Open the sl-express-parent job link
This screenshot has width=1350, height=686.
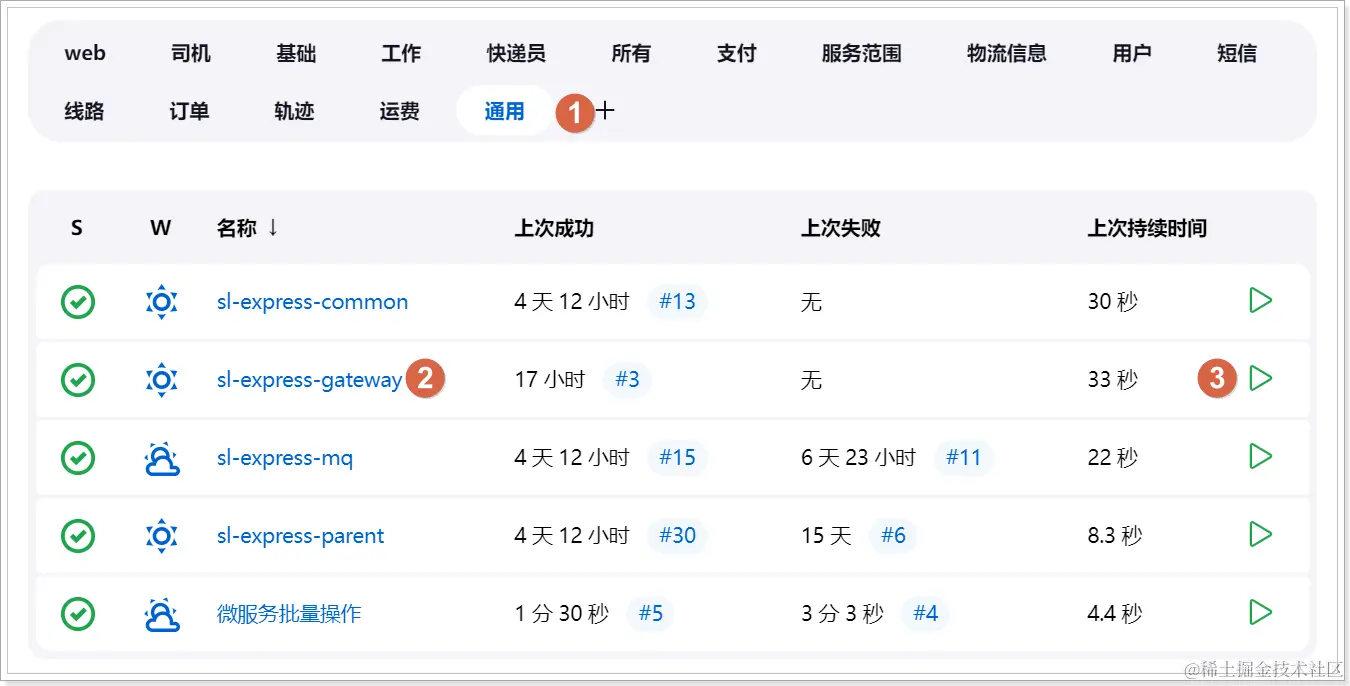[300, 535]
